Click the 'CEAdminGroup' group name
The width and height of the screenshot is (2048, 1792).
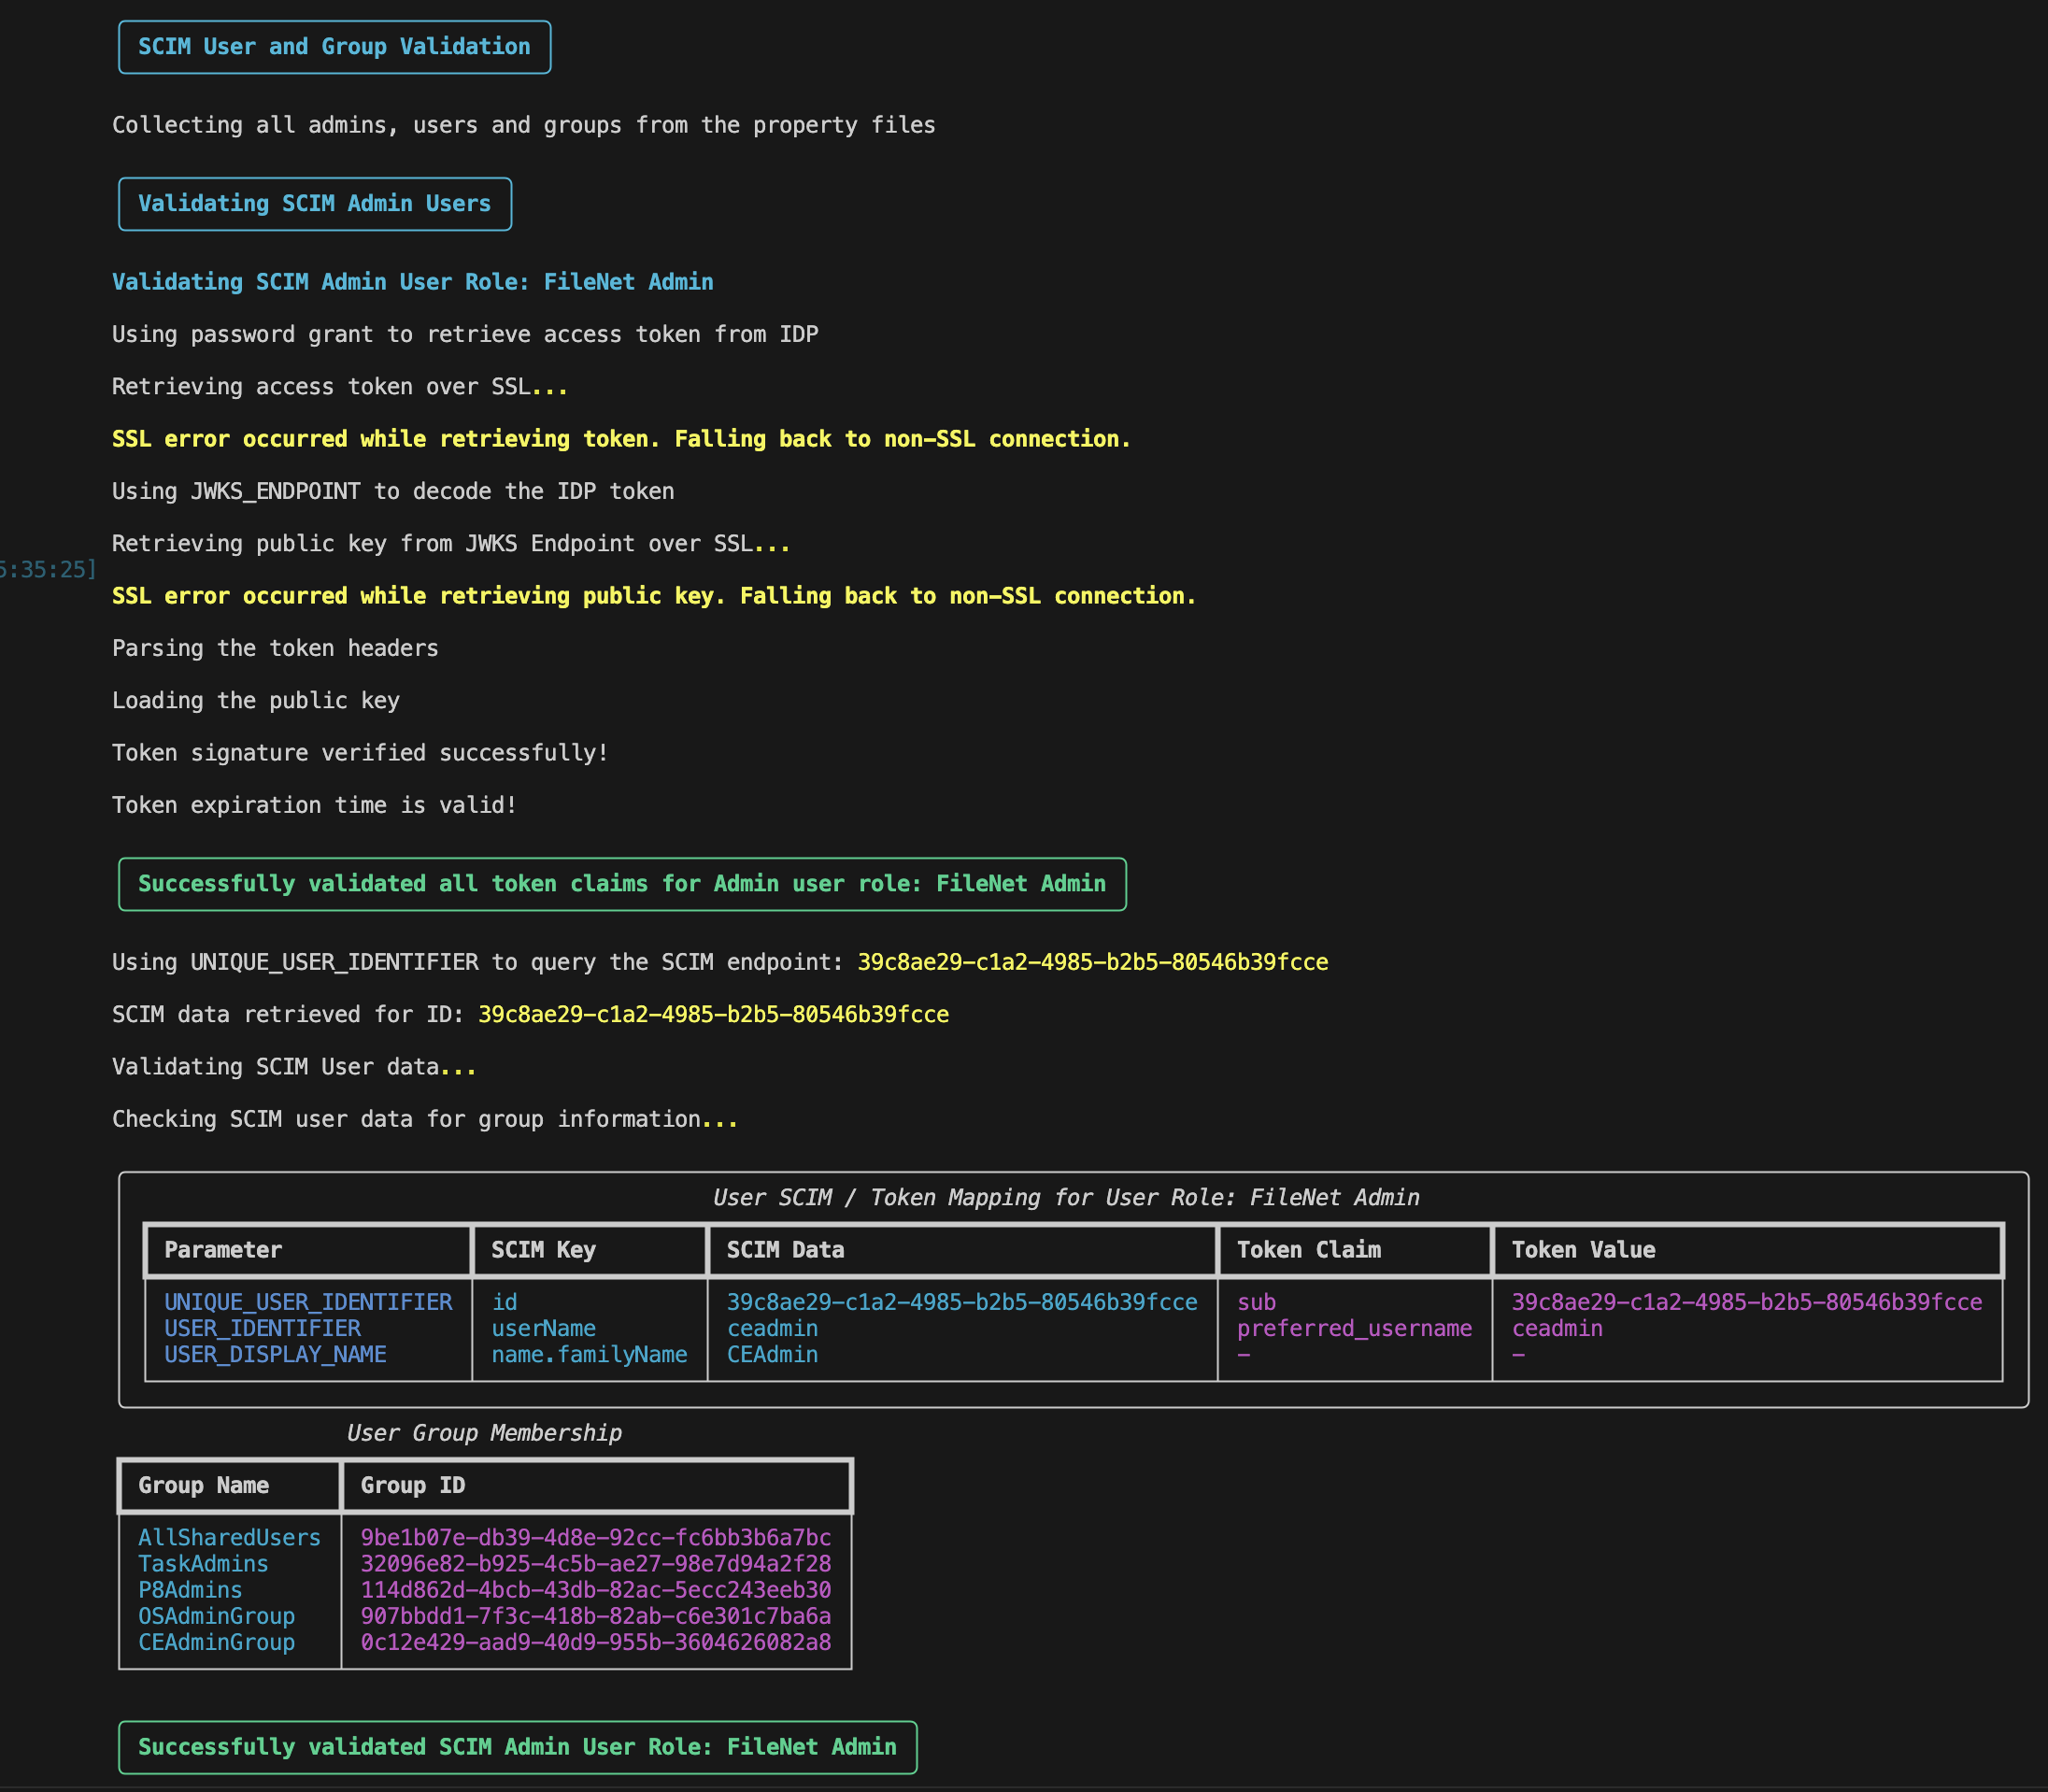[216, 1642]
